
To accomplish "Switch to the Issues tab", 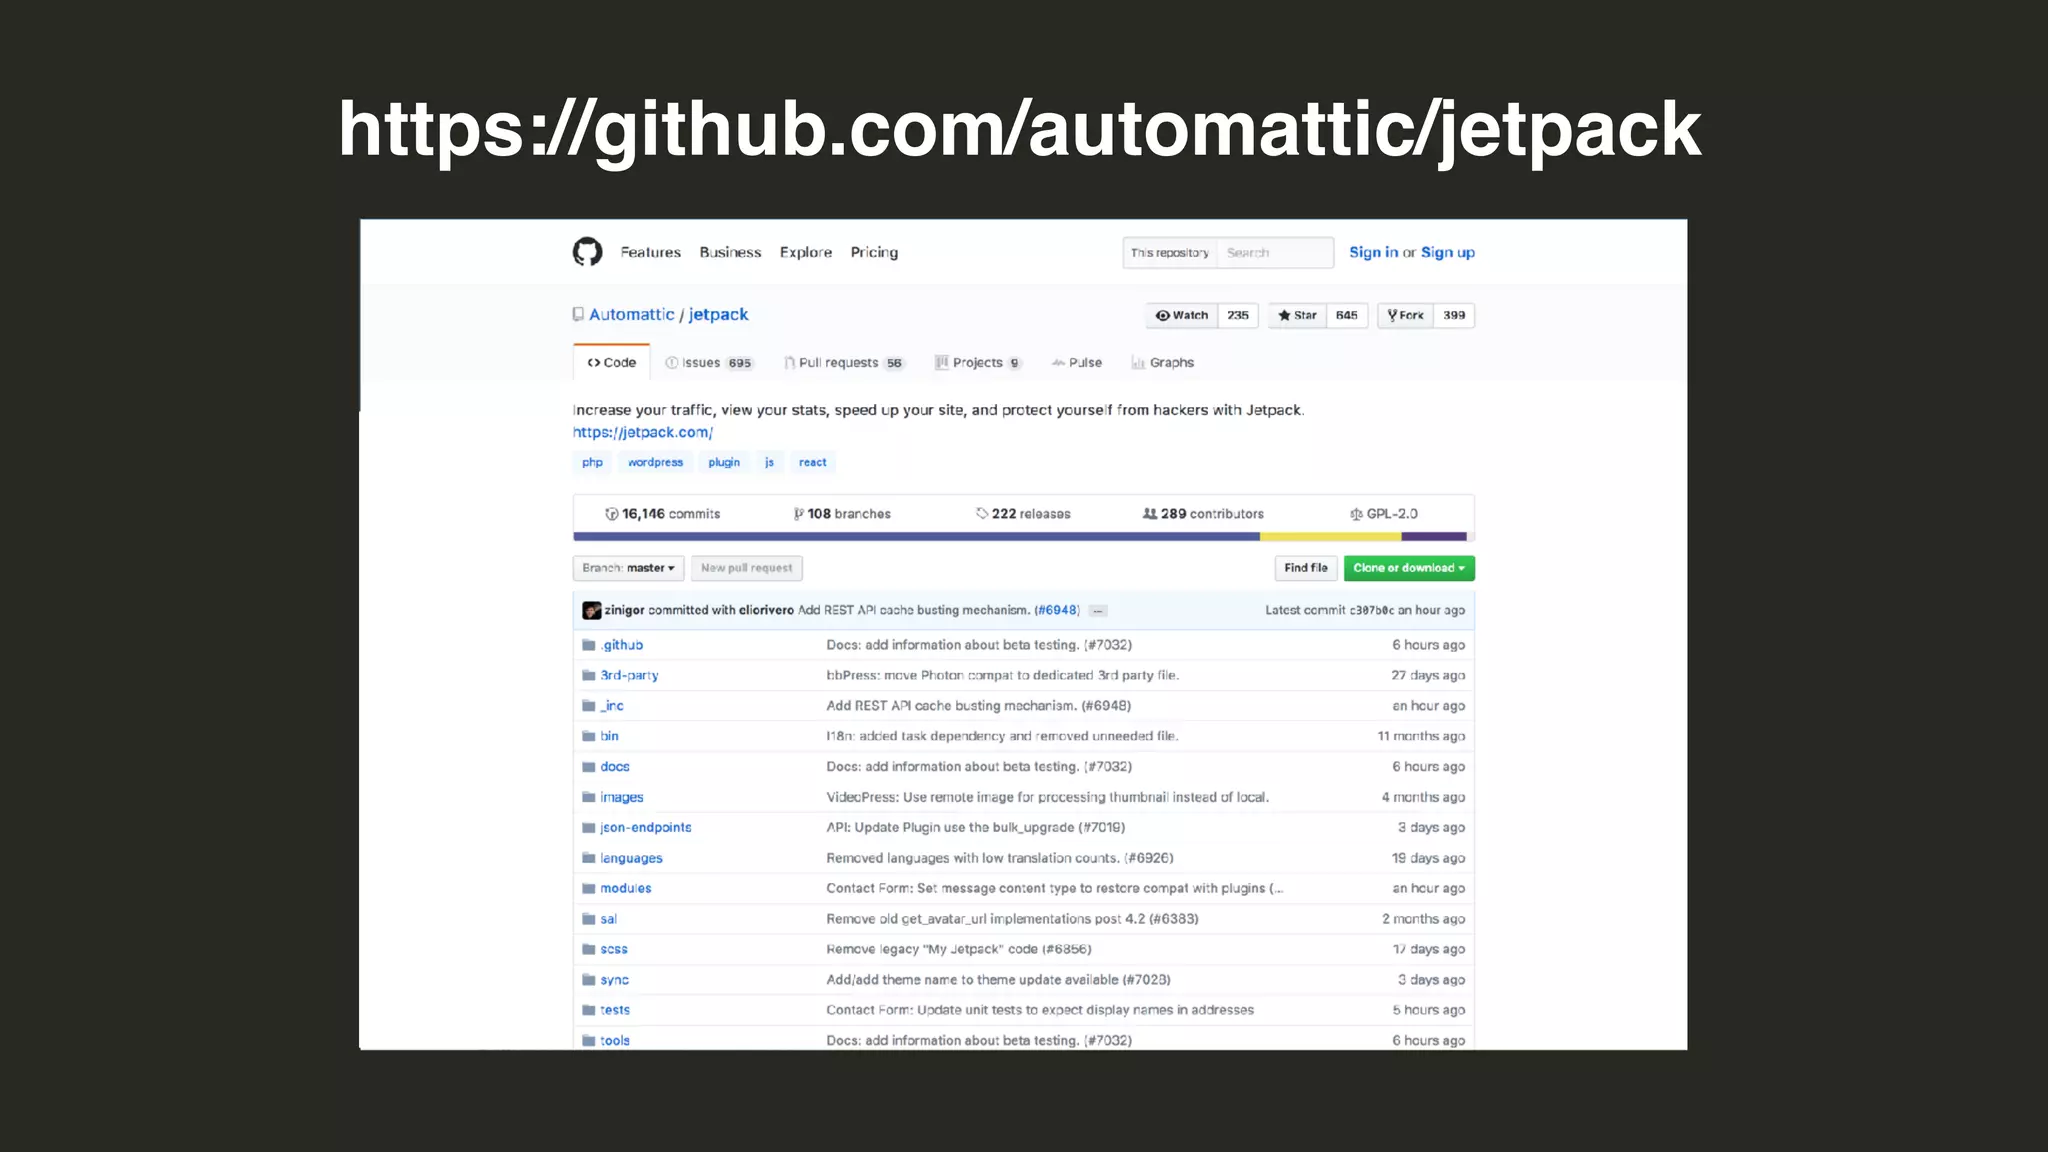I will (708, 363).
